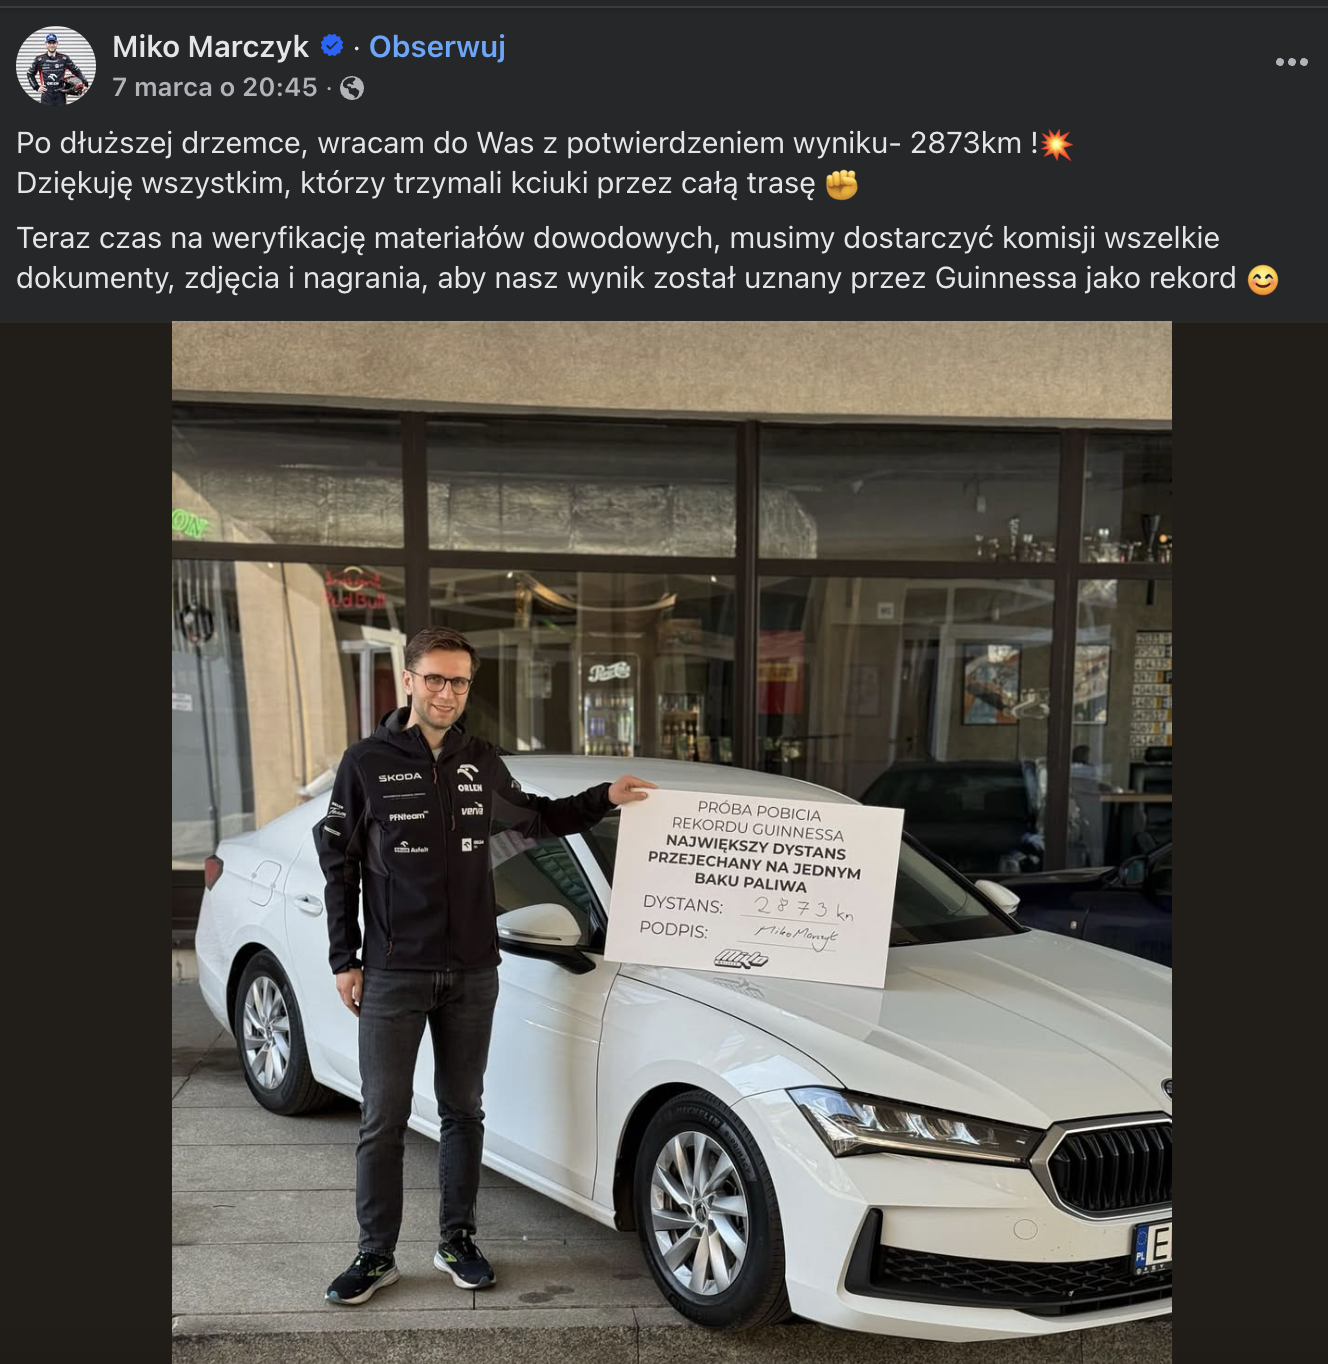This screenshot has width=1328, height=1364.
Task: Click the blue verified badge
Action: tap(332, 46)
